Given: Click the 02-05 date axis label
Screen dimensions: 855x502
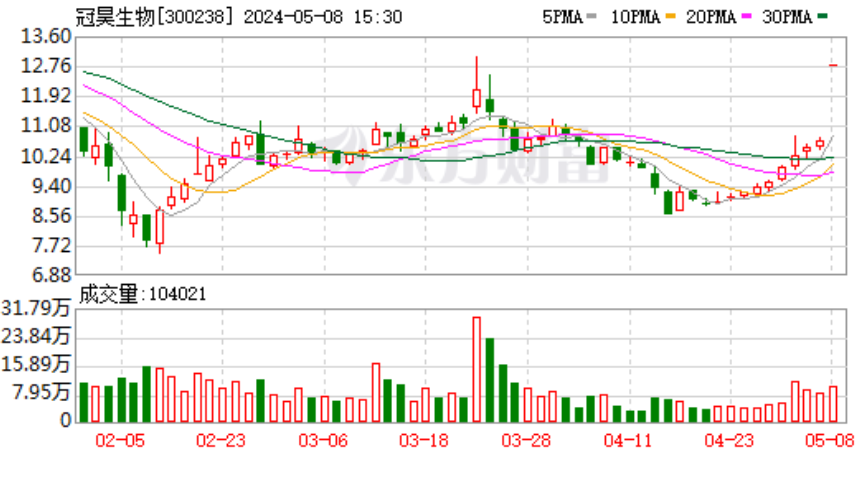Looking at the screenshot, I should coord(120,440).
